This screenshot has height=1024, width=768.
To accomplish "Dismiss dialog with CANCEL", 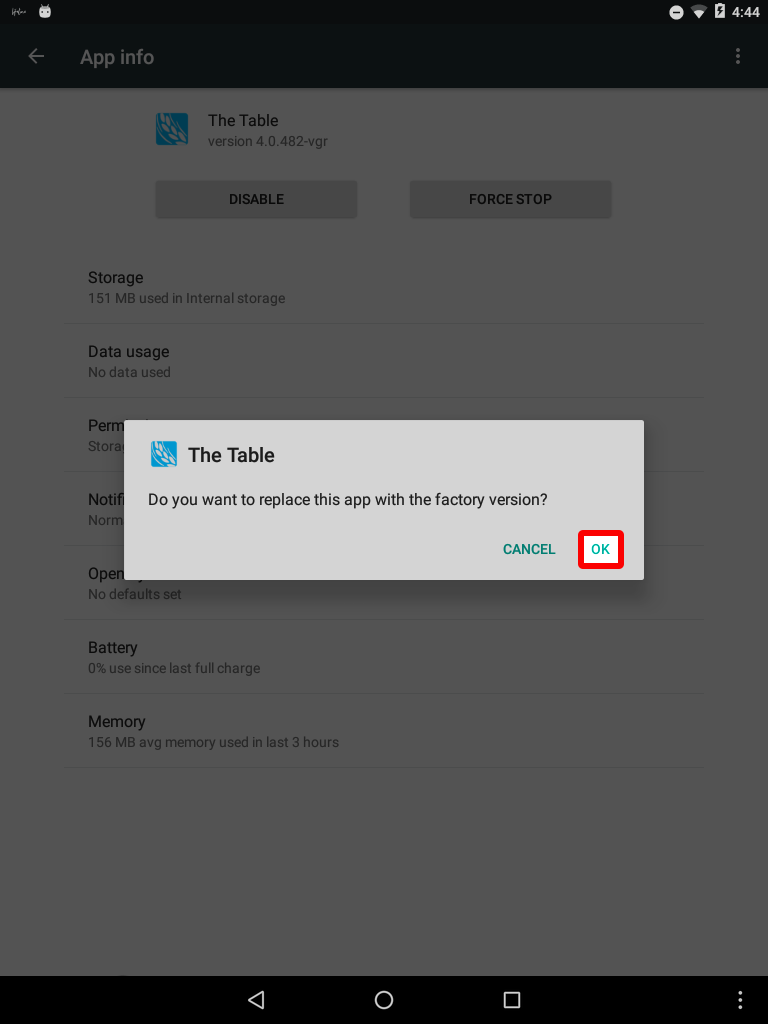I will coord(529,549).
